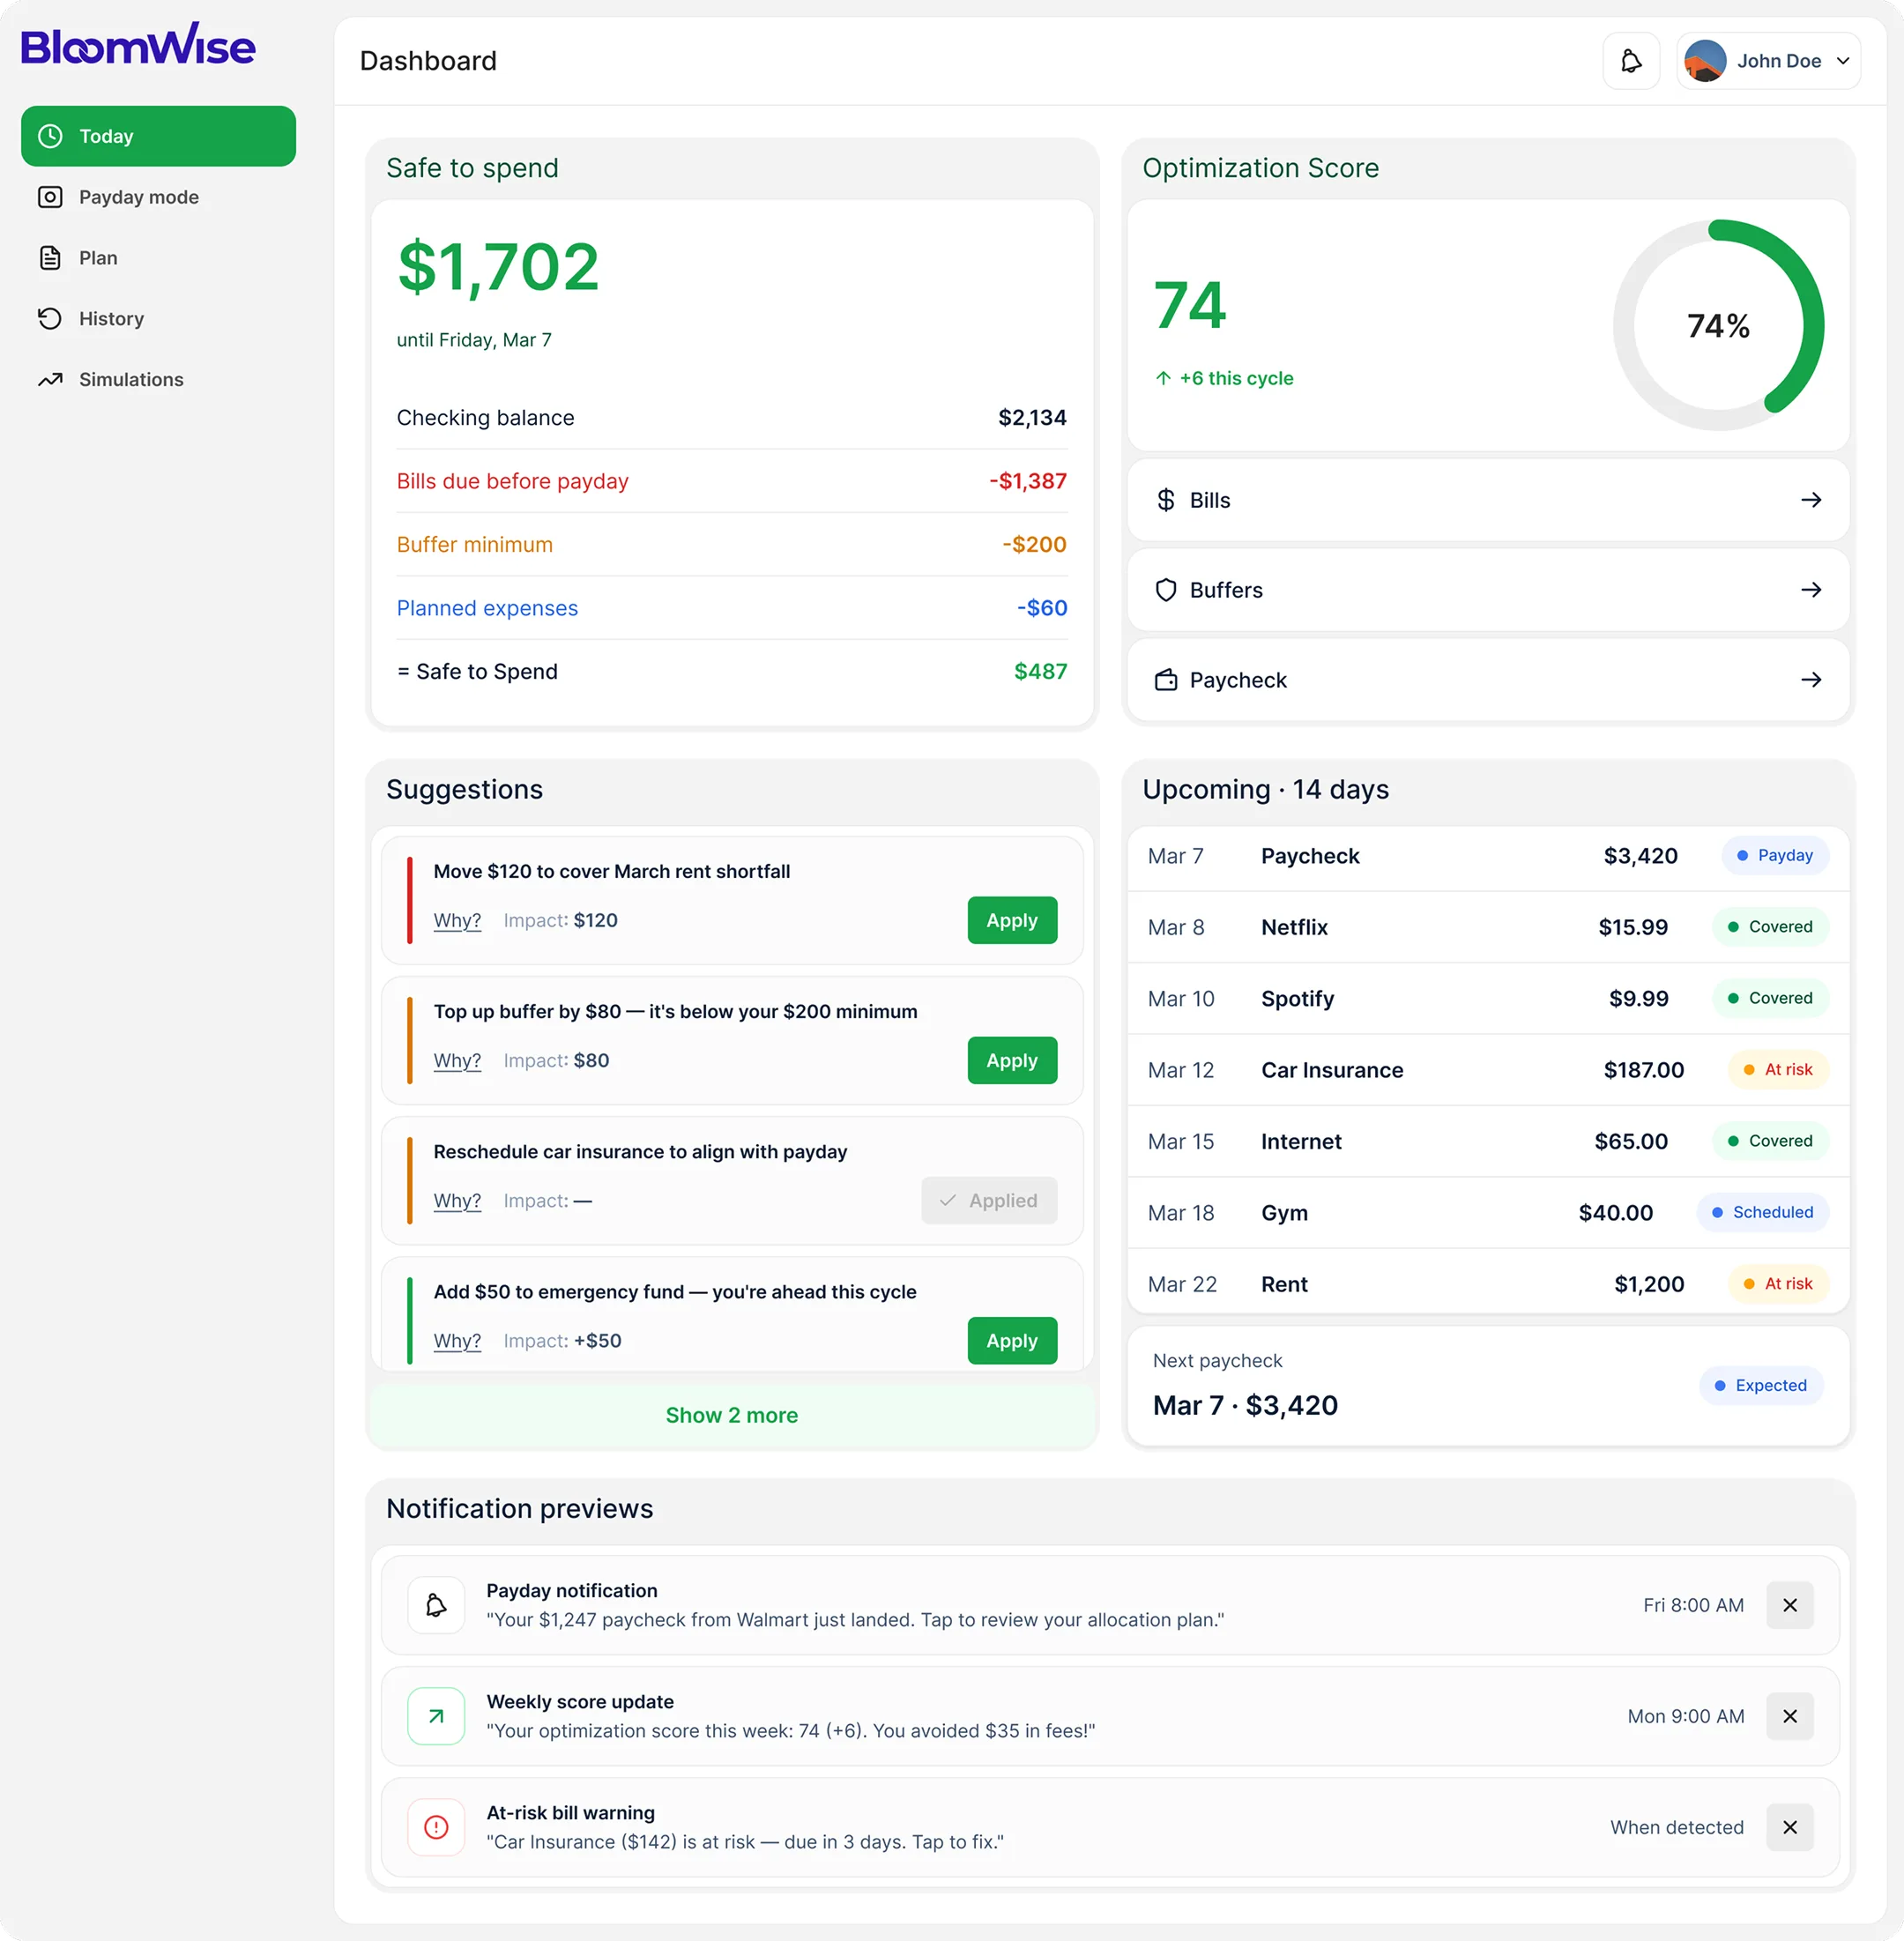This screenshot has height=1941, width=1904.
Task: Dismiss the Weekly score update preview
Action: (x=1790, y=1716)
